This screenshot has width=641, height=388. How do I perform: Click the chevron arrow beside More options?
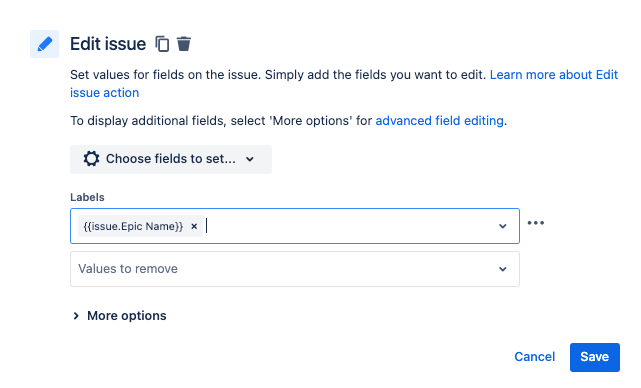(x=76, y=316)
